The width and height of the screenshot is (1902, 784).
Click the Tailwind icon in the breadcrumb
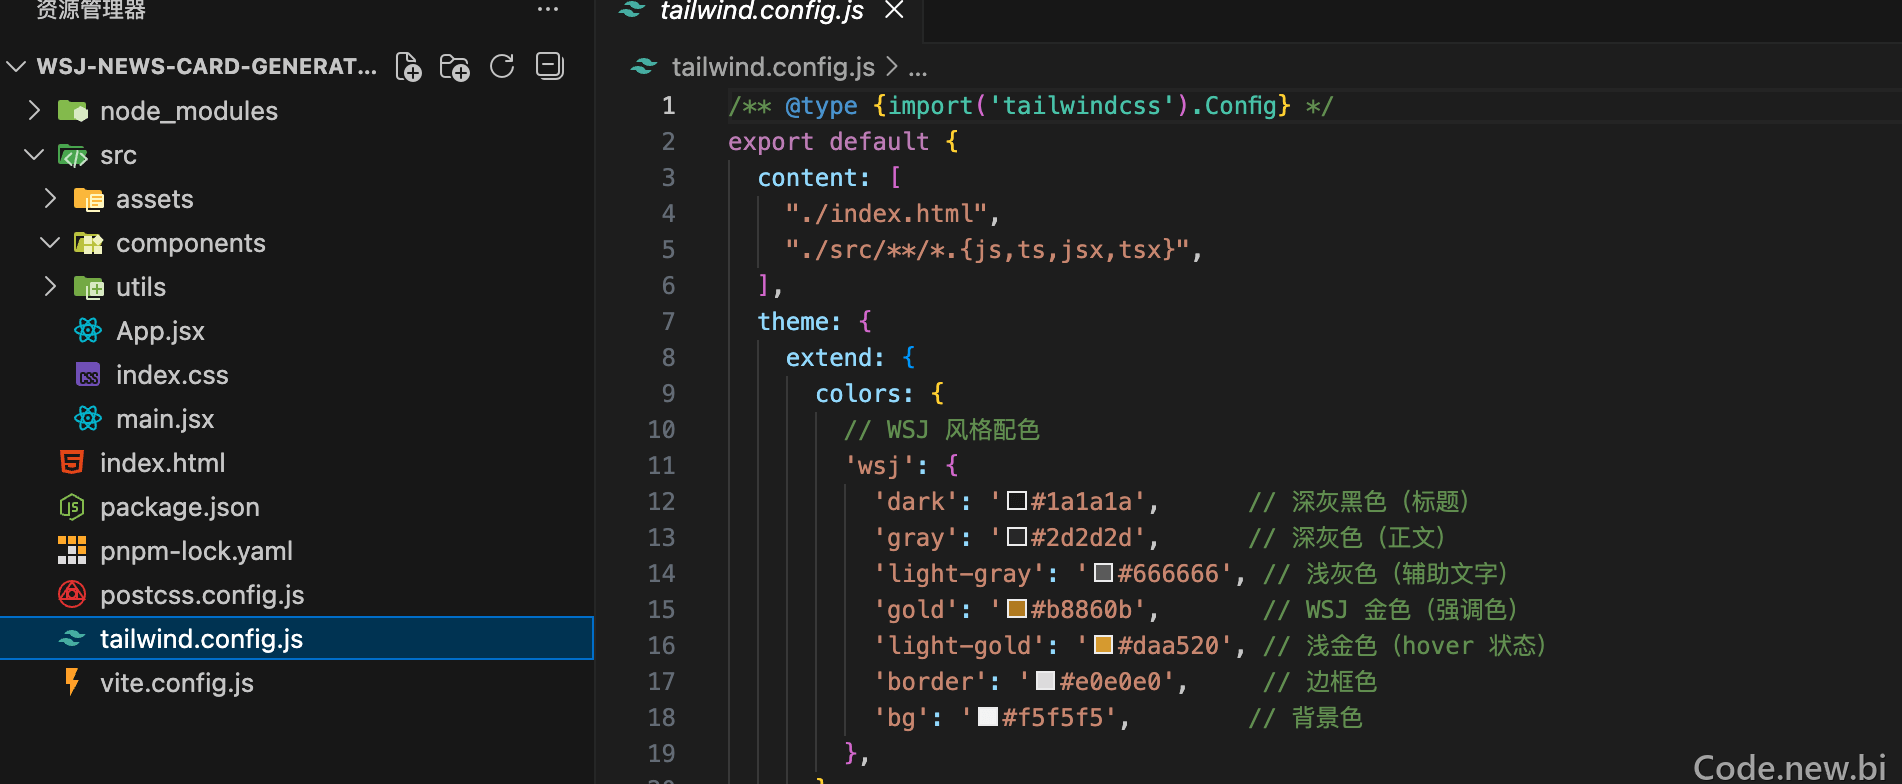(644, 66)
